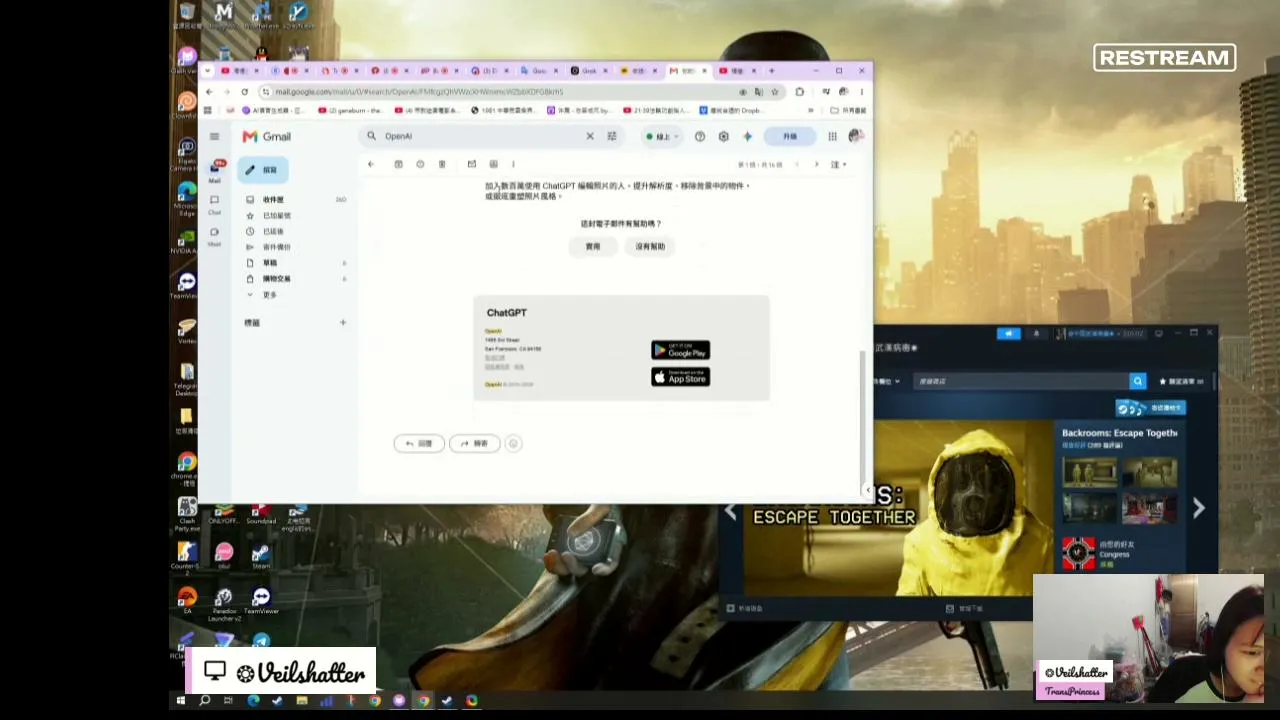1280x720 pixels.
Task: Switch to the Grok browser tab
Action: click(588, 71)
